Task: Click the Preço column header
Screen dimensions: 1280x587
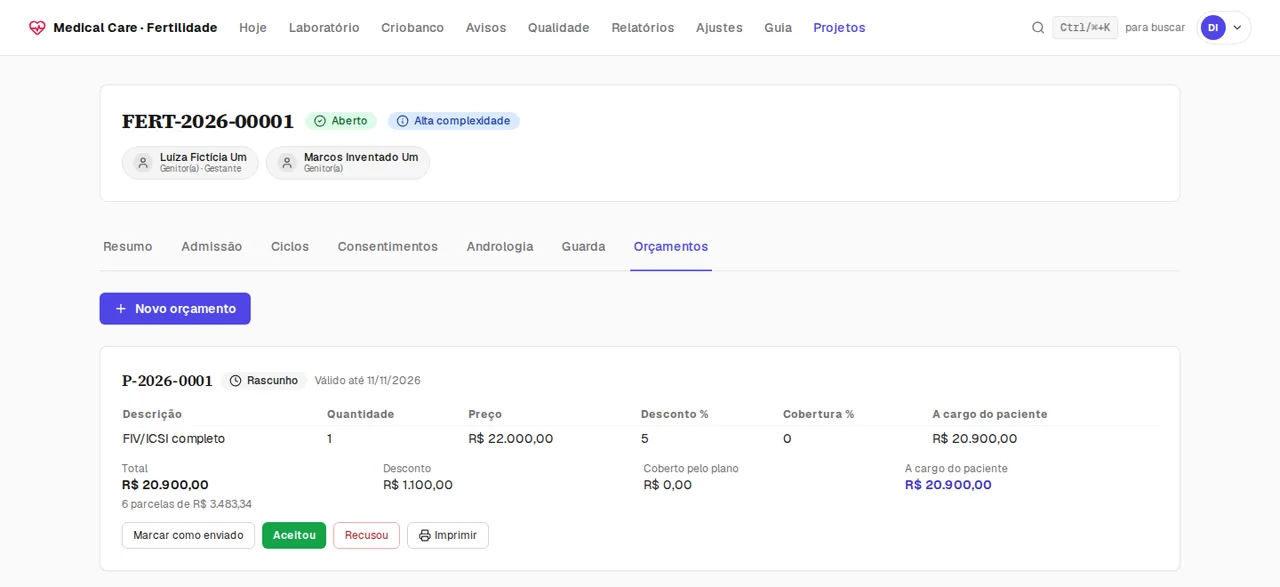Action: click(x=485, y=414)
